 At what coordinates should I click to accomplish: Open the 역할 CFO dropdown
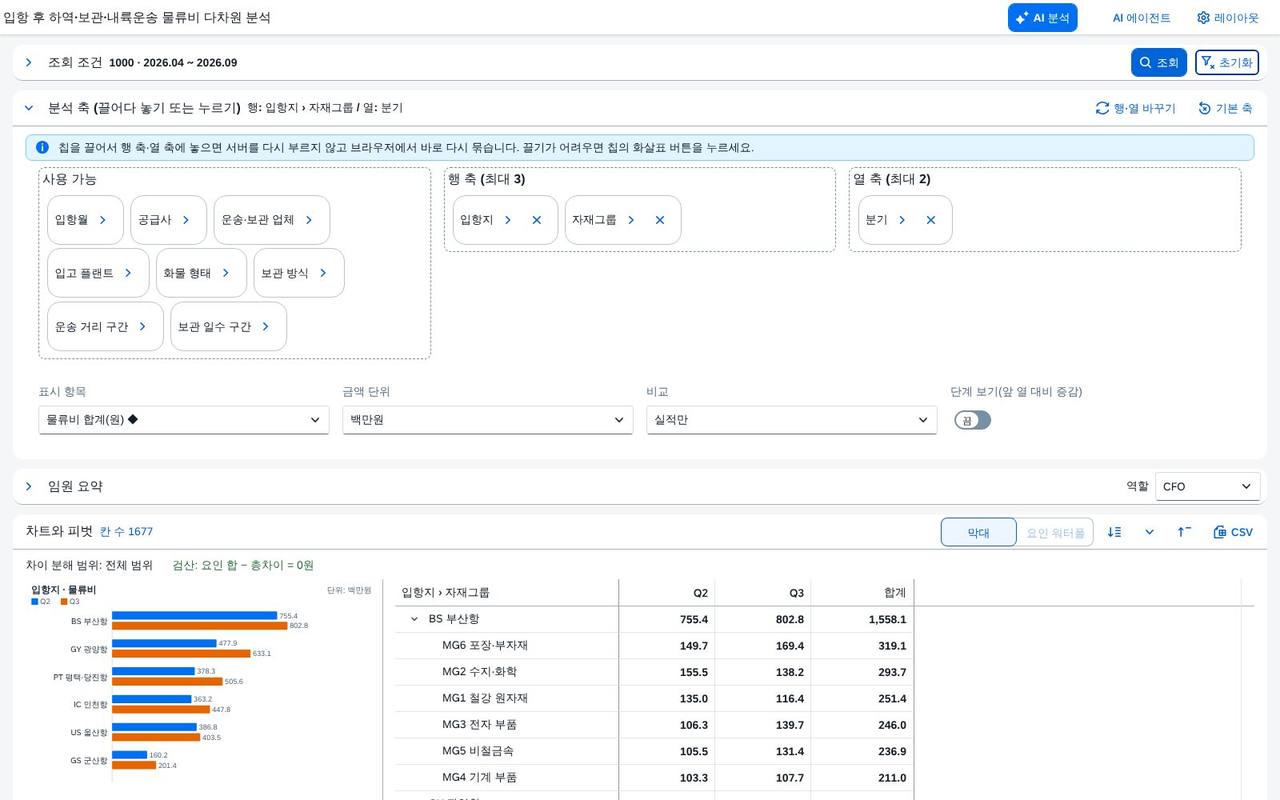(x=1208, y=486)
